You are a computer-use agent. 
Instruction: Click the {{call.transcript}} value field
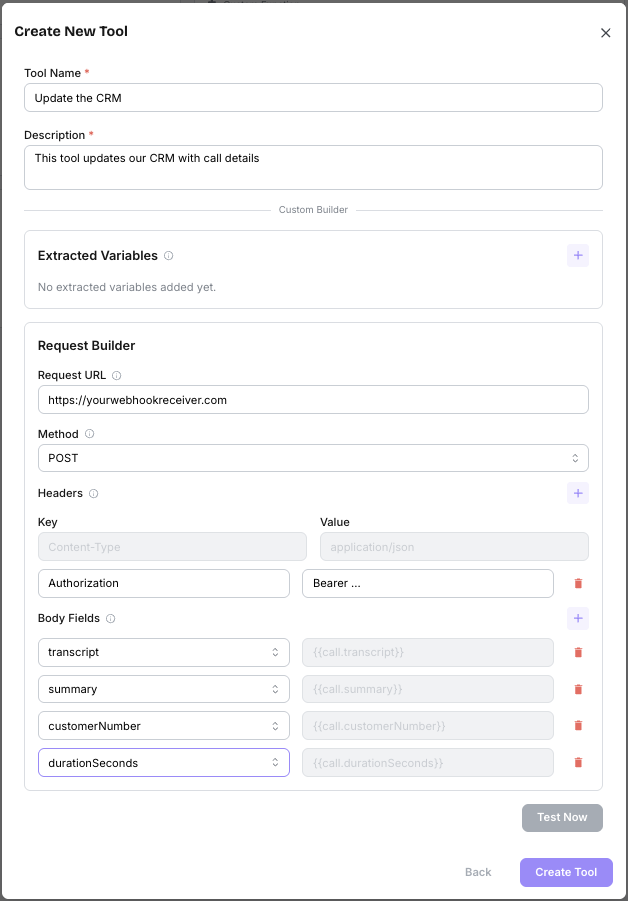pyautogui.click(x=428, y=652)
